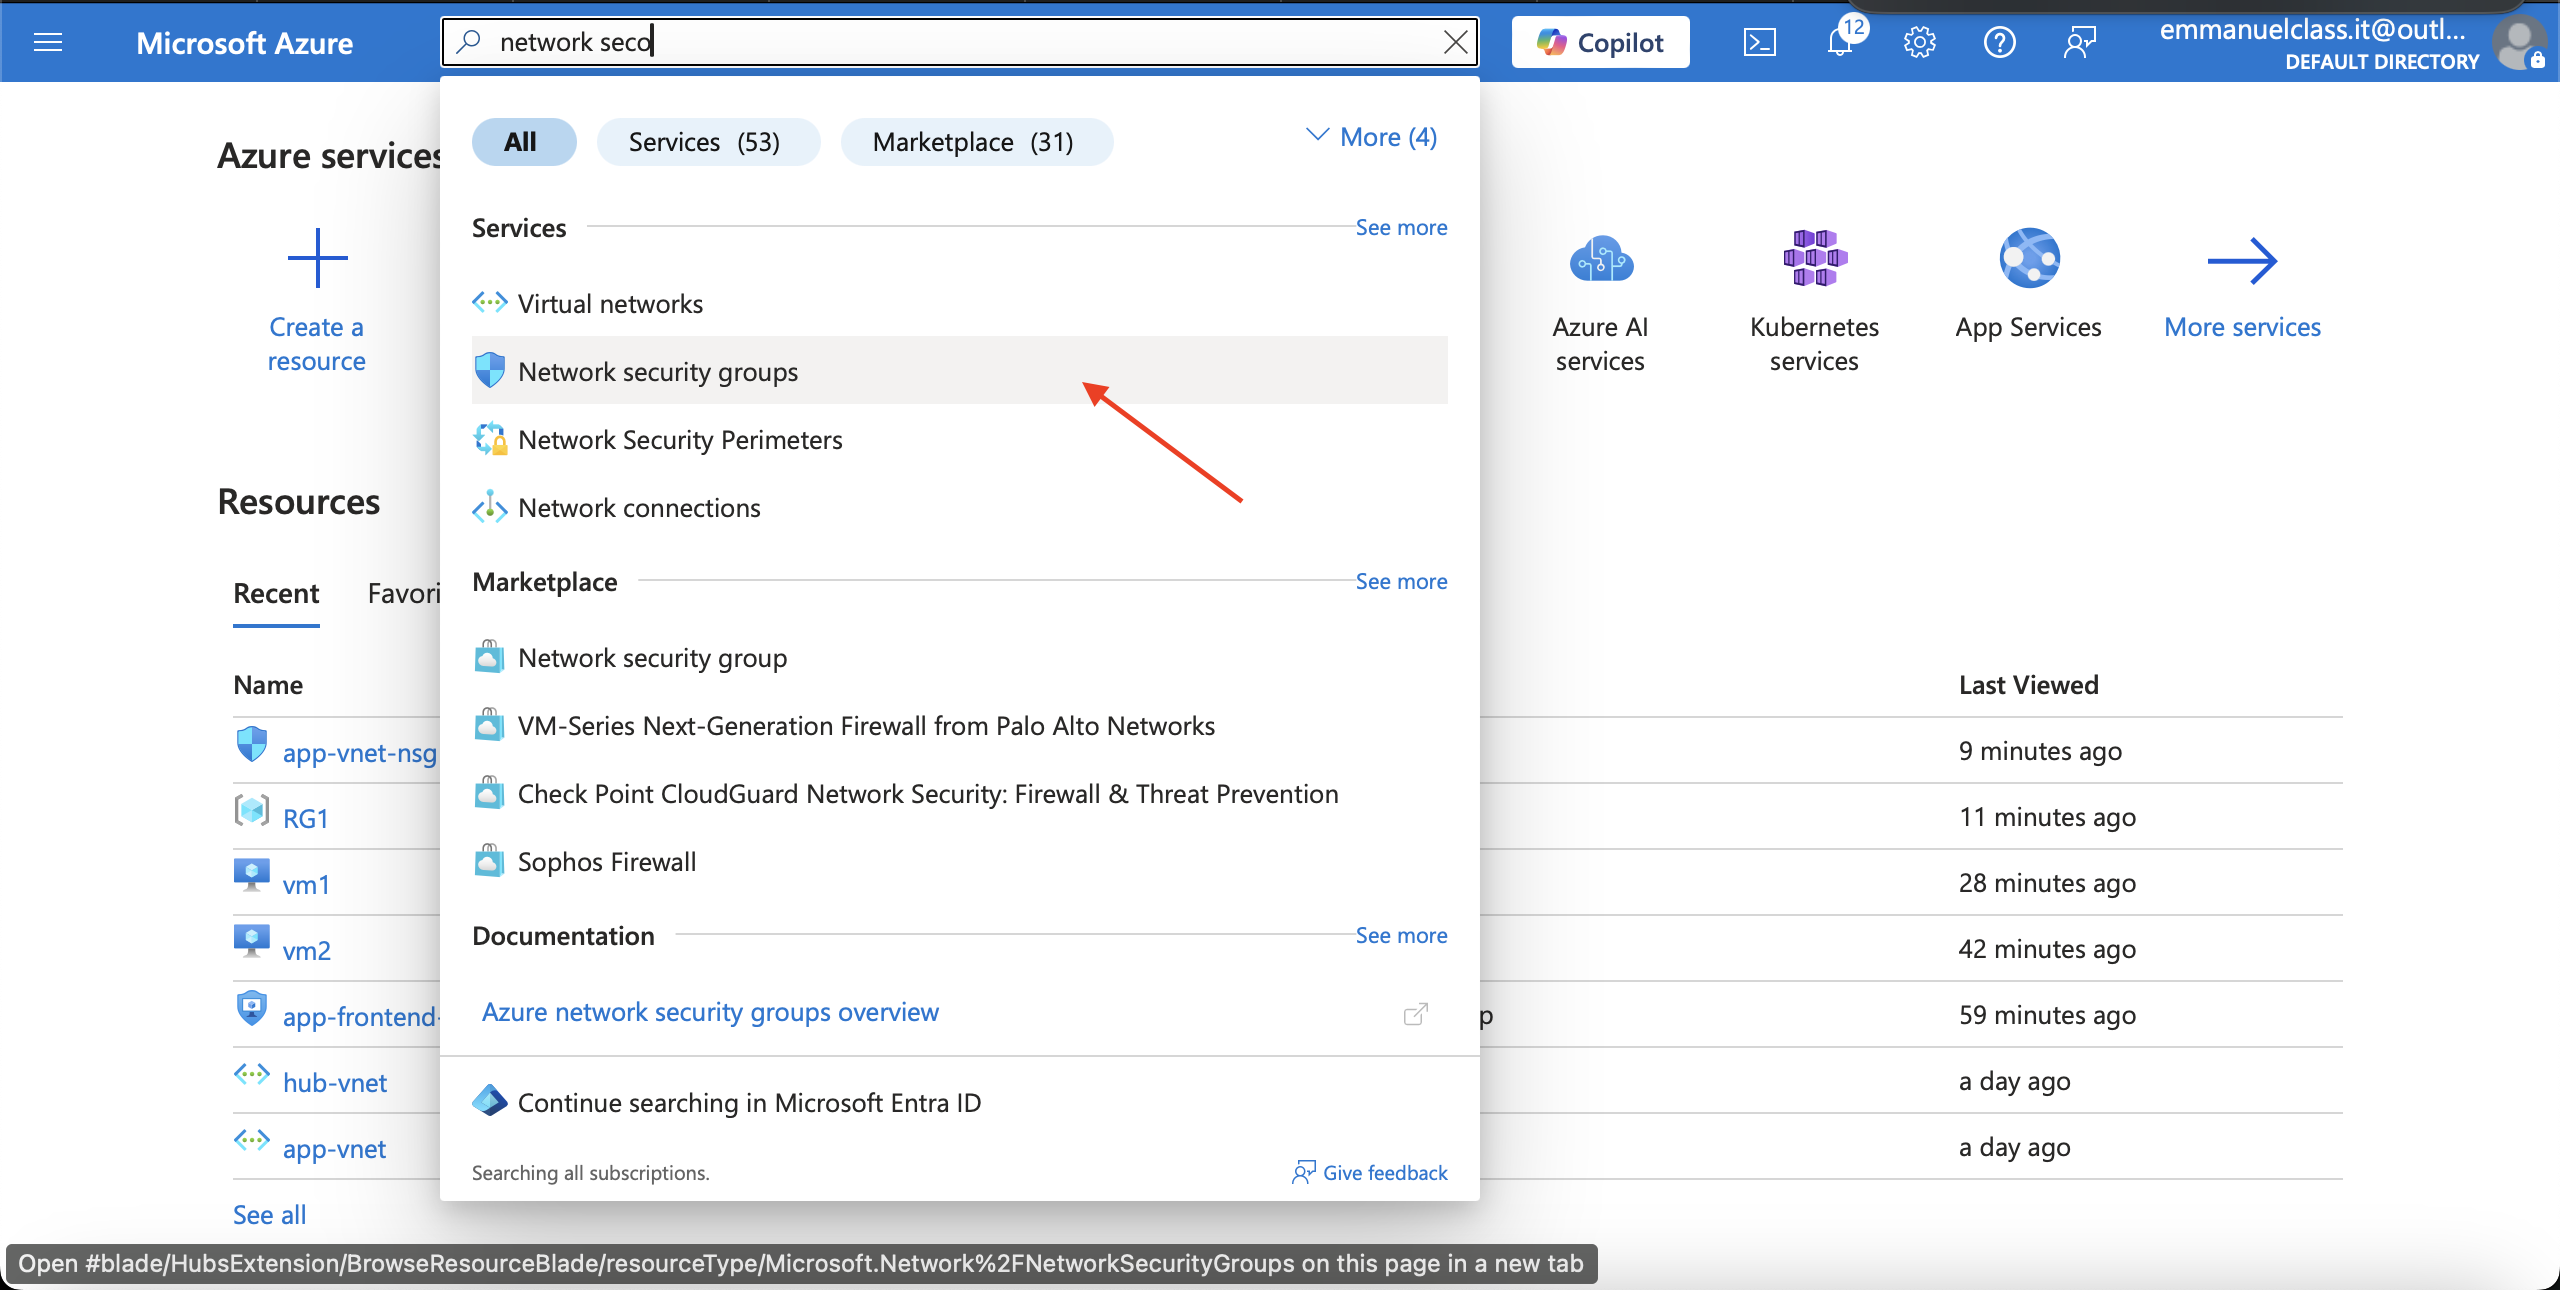Click the Network security groups shield icon
The width and height of the screenshot is (2560, 1290).
click(x=490, y=370)
